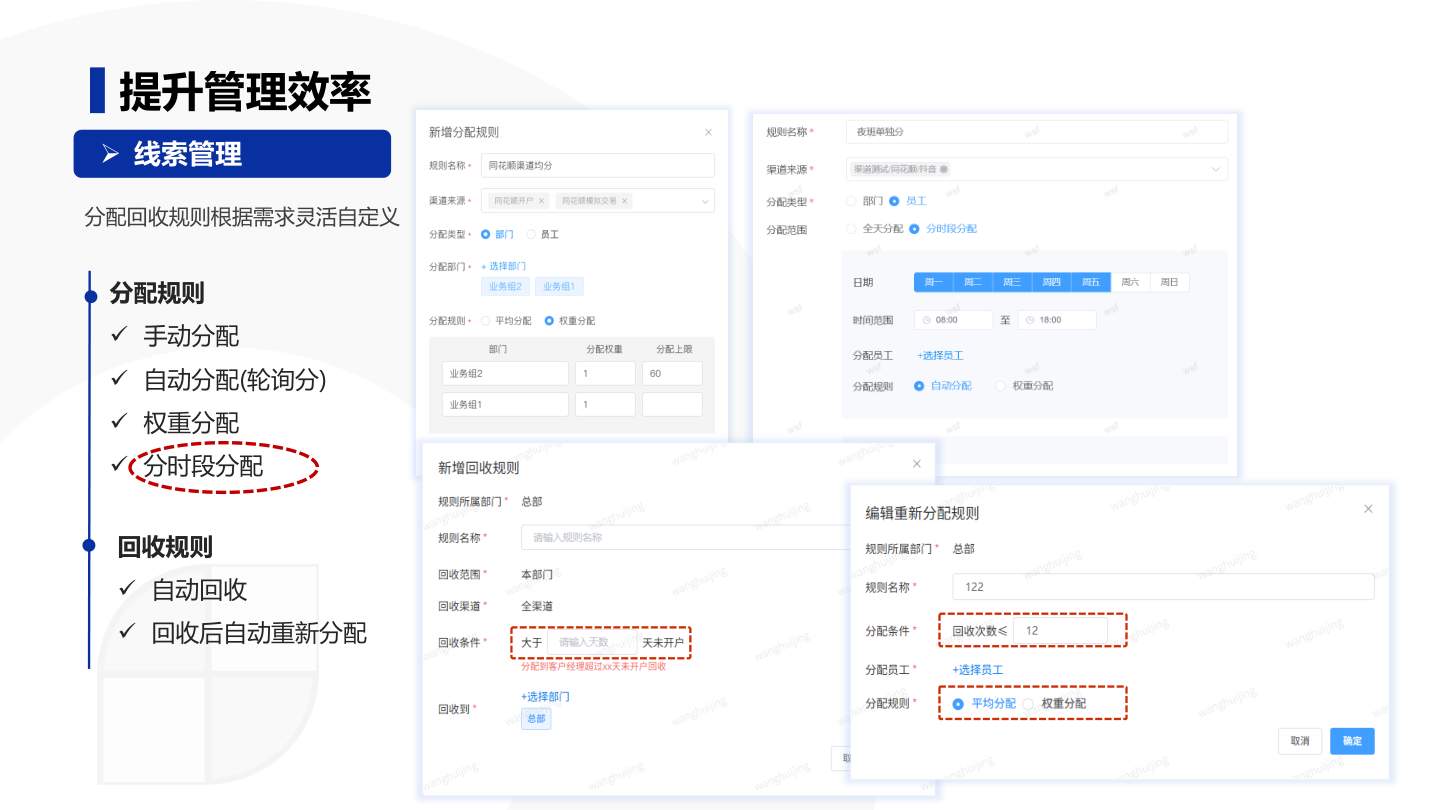Click the 业务组2 department tag
1440x810 pixels.
(505, 287)
